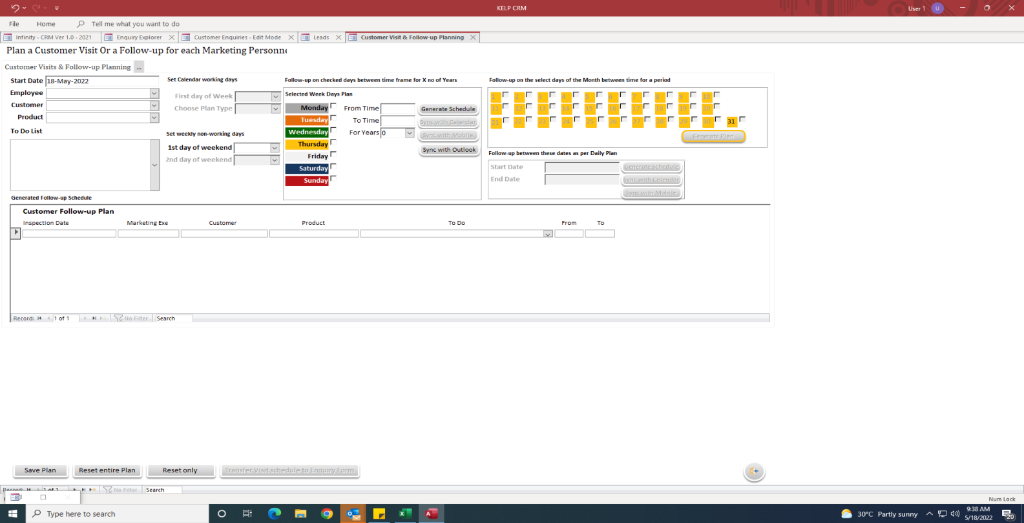1024x523 pixels.
Task: Open the File menu
Action: click(x=14, y=24)
